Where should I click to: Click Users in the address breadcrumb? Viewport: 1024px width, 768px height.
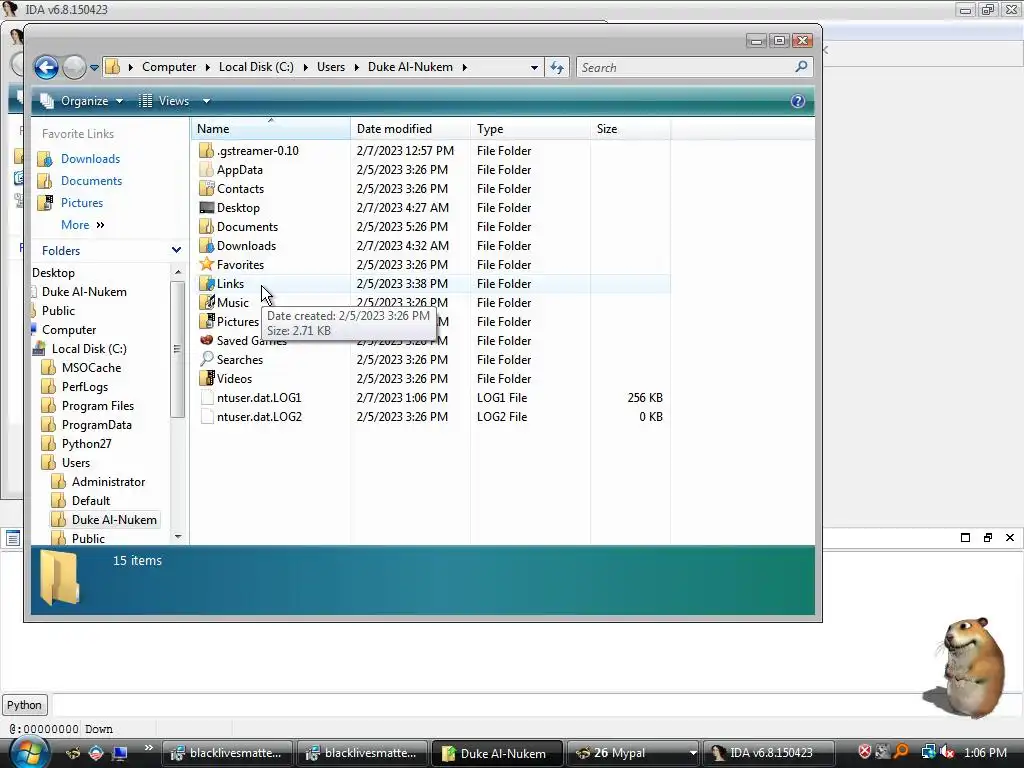pos(330,67)
